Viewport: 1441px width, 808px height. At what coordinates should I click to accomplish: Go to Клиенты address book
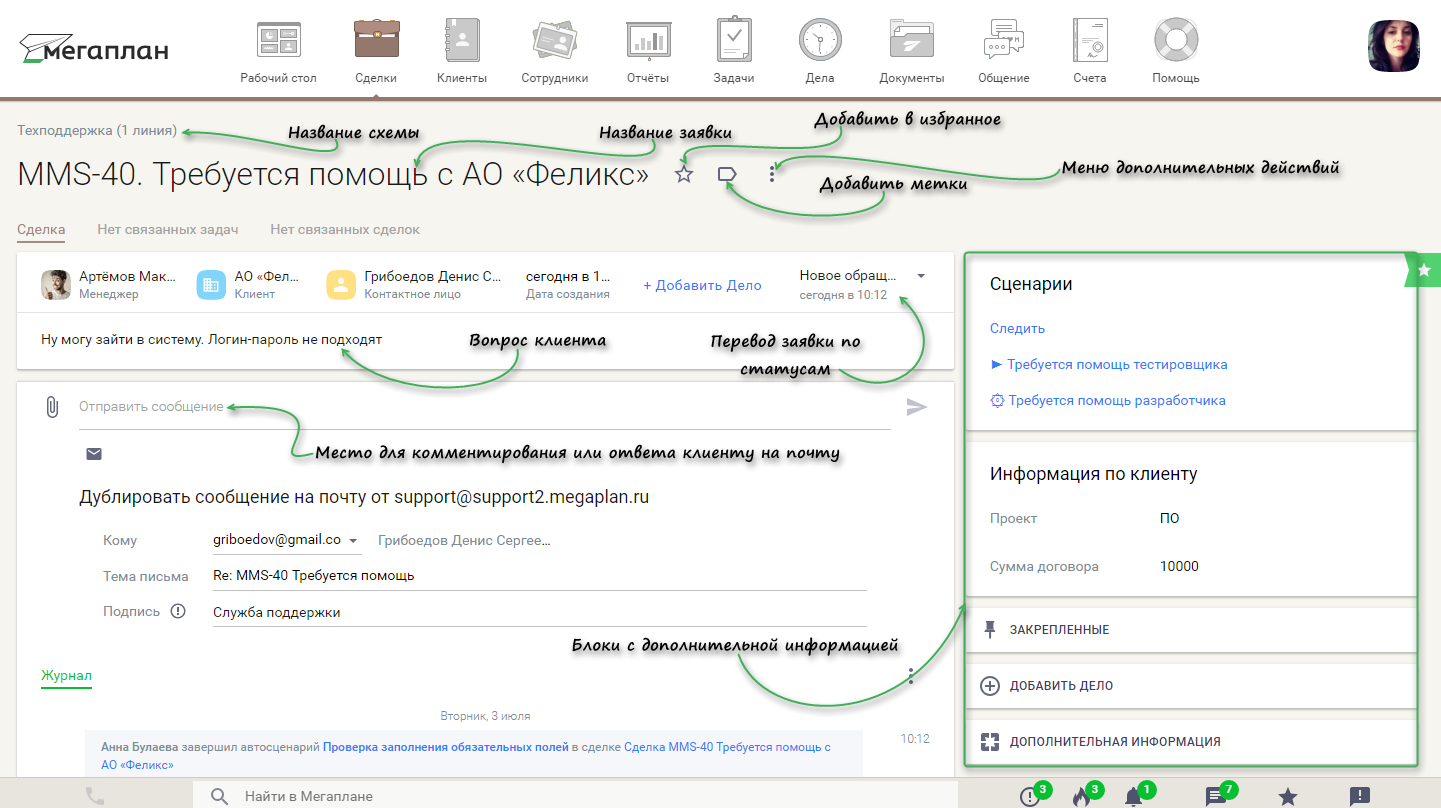tap(462, 50)
